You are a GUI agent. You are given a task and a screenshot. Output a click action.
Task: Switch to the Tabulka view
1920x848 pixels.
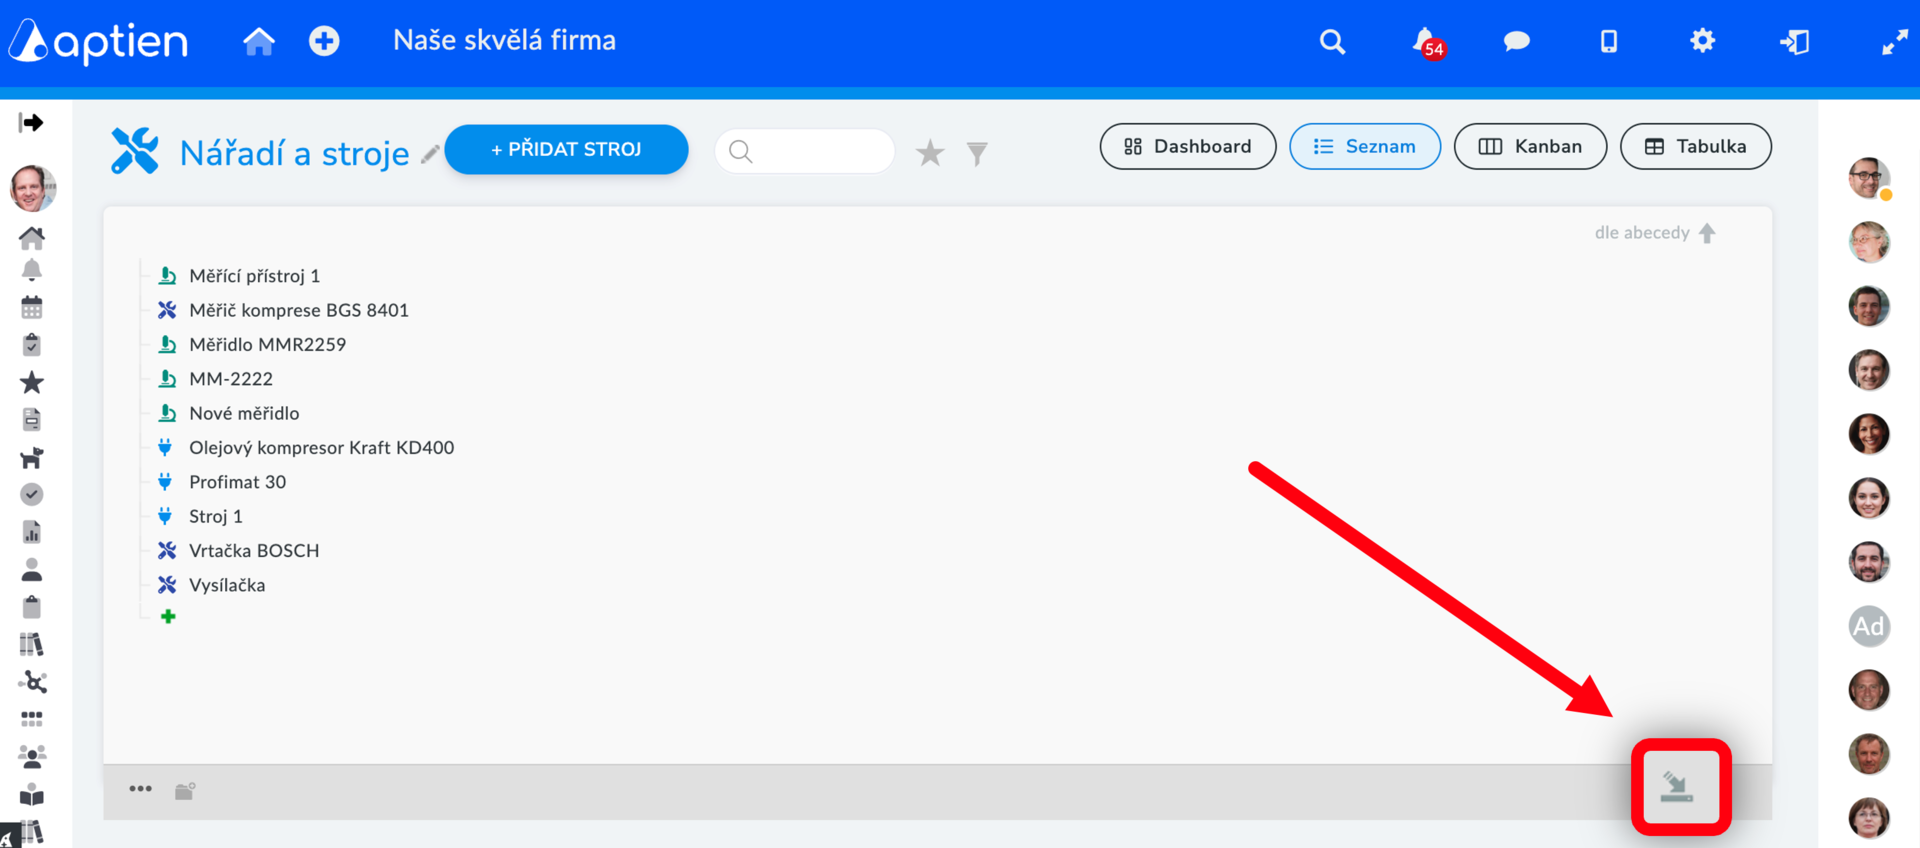[1696, 147]
